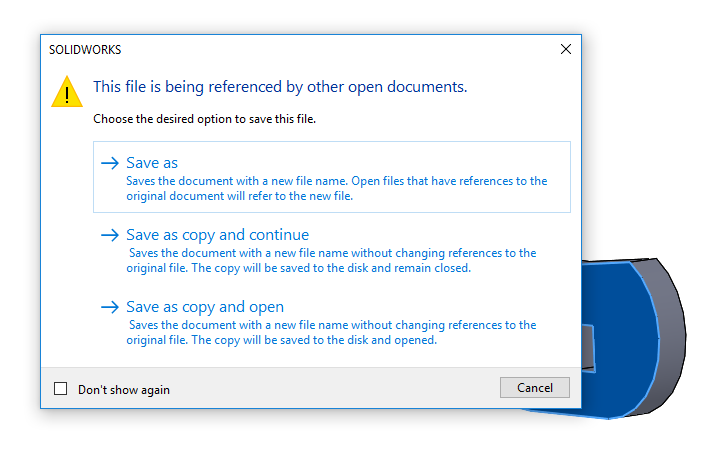This screenshot has height=470, width=717.
Task: Click the yellow warning triangle icon
Action: 67,93
